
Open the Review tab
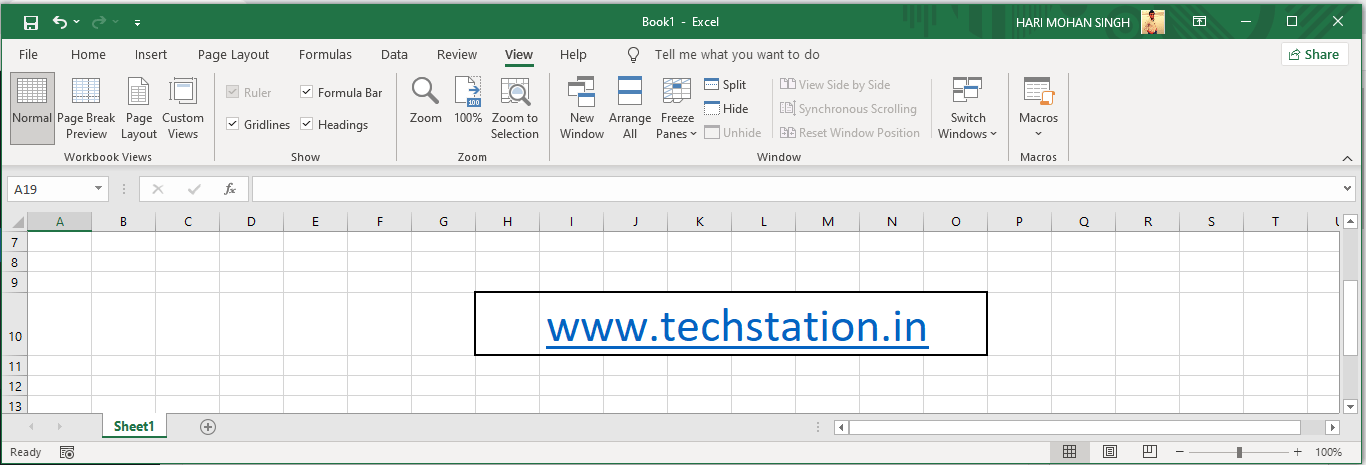tap(457, 55)
